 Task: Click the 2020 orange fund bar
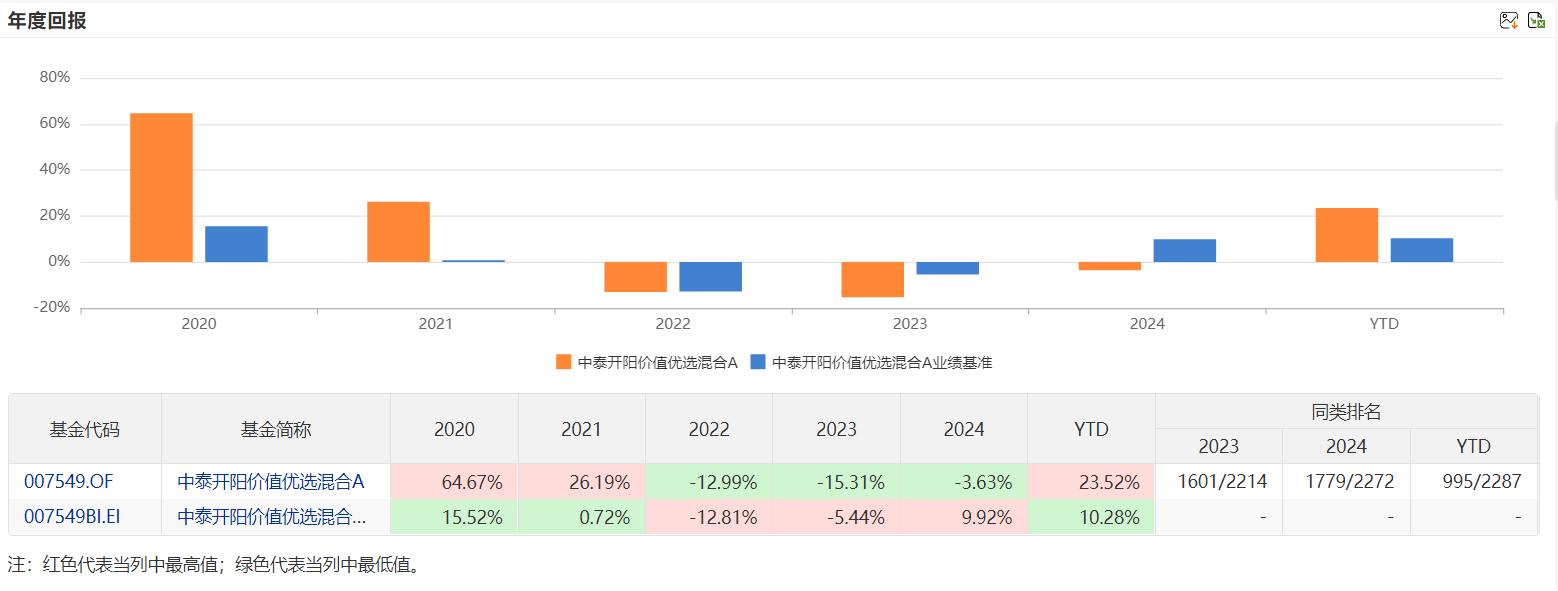161,188
